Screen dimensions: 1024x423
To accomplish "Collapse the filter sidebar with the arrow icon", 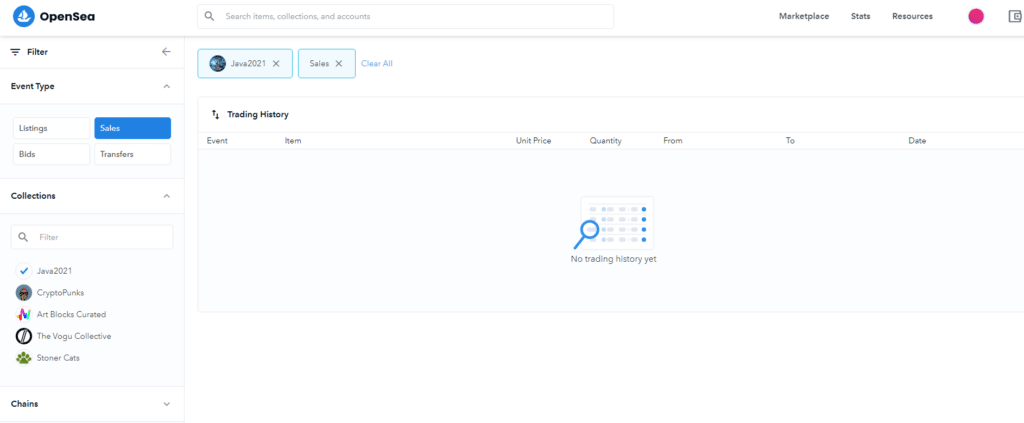I will [x=166, y=51].
